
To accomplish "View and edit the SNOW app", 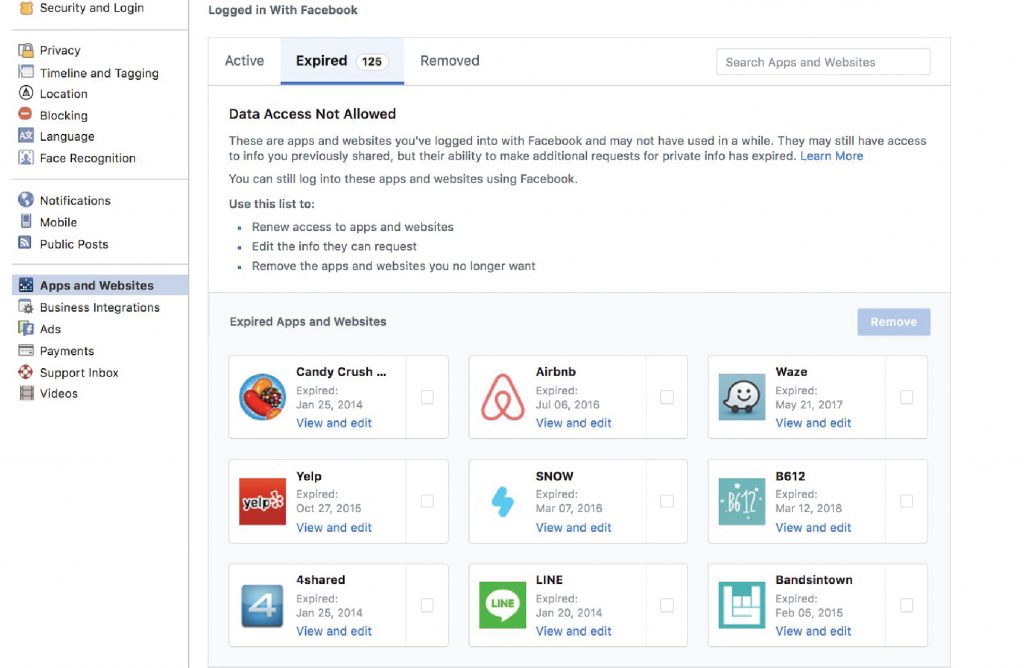I will tap(573, 527).
